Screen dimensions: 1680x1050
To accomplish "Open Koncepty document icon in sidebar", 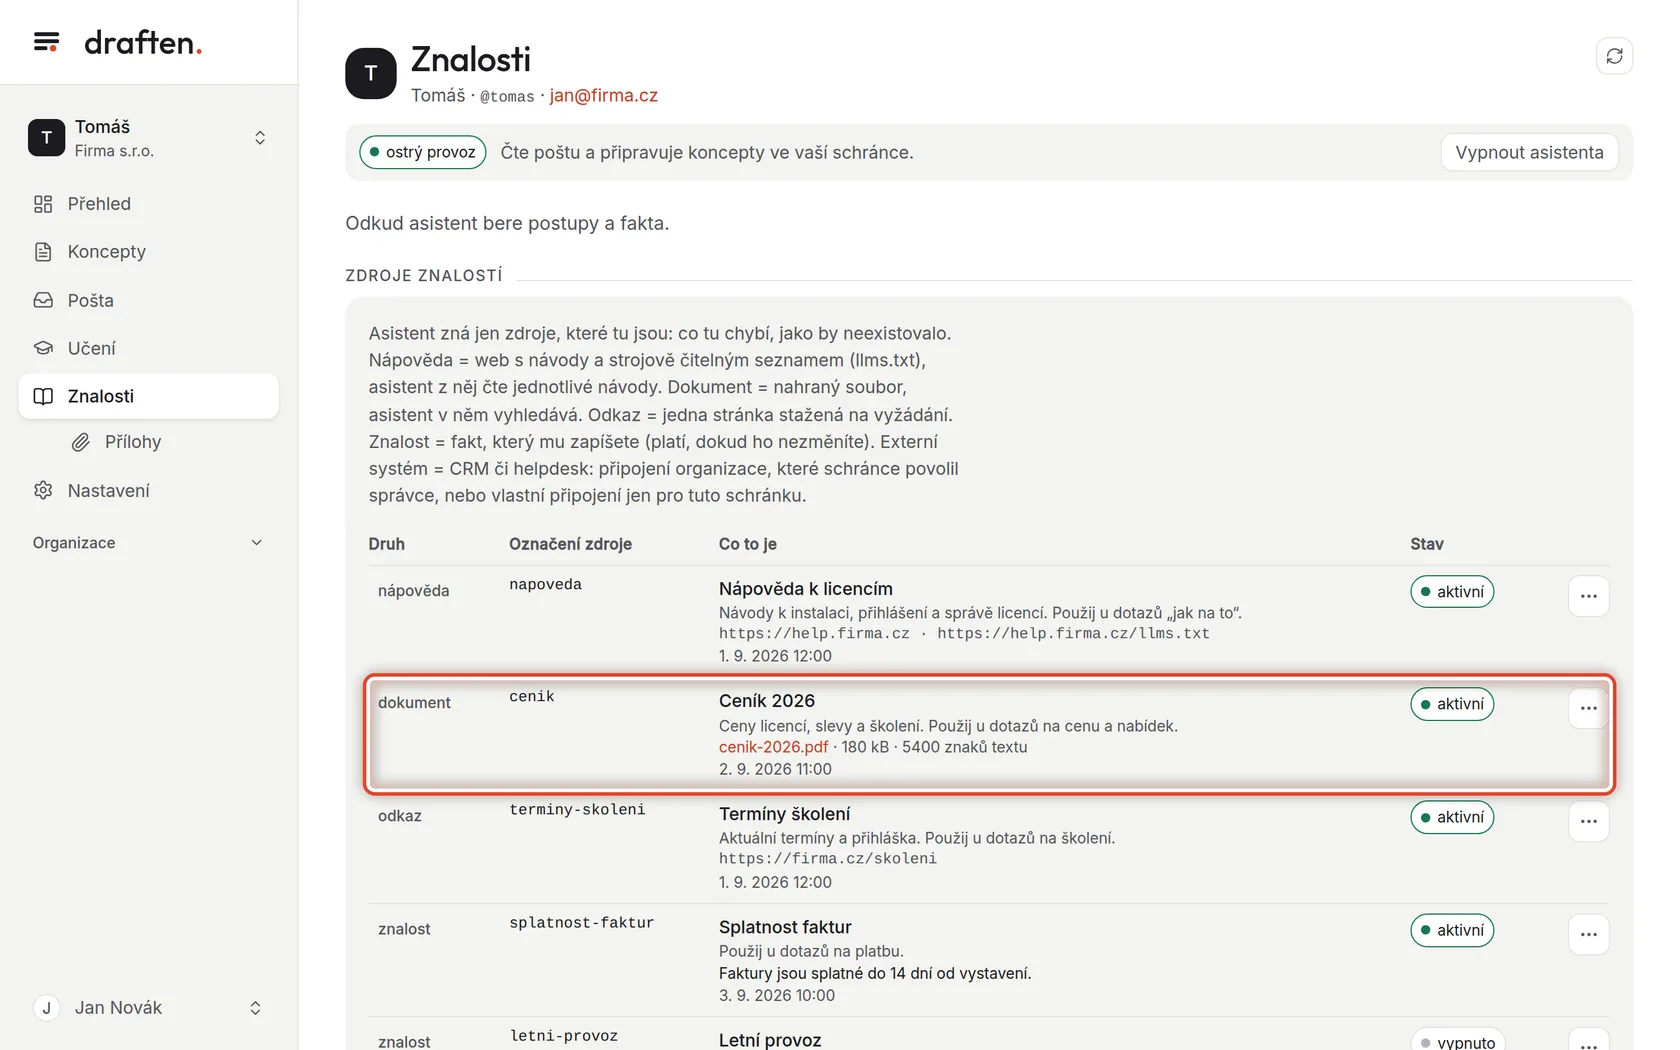I will click(43, 252).
